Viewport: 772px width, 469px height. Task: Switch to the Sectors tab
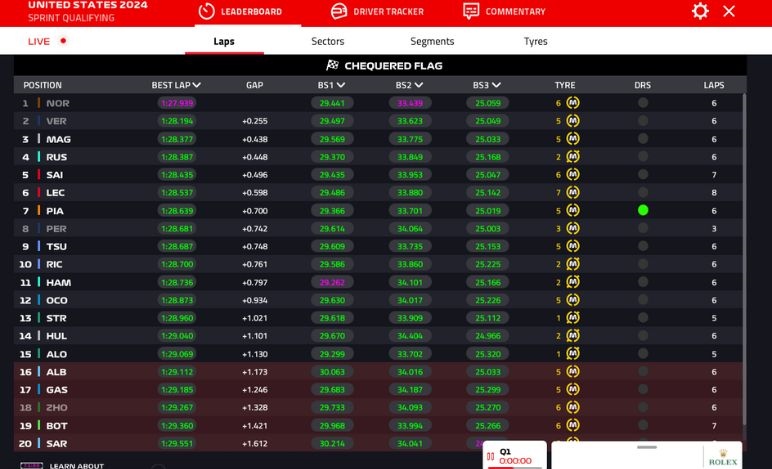(327, 41)
